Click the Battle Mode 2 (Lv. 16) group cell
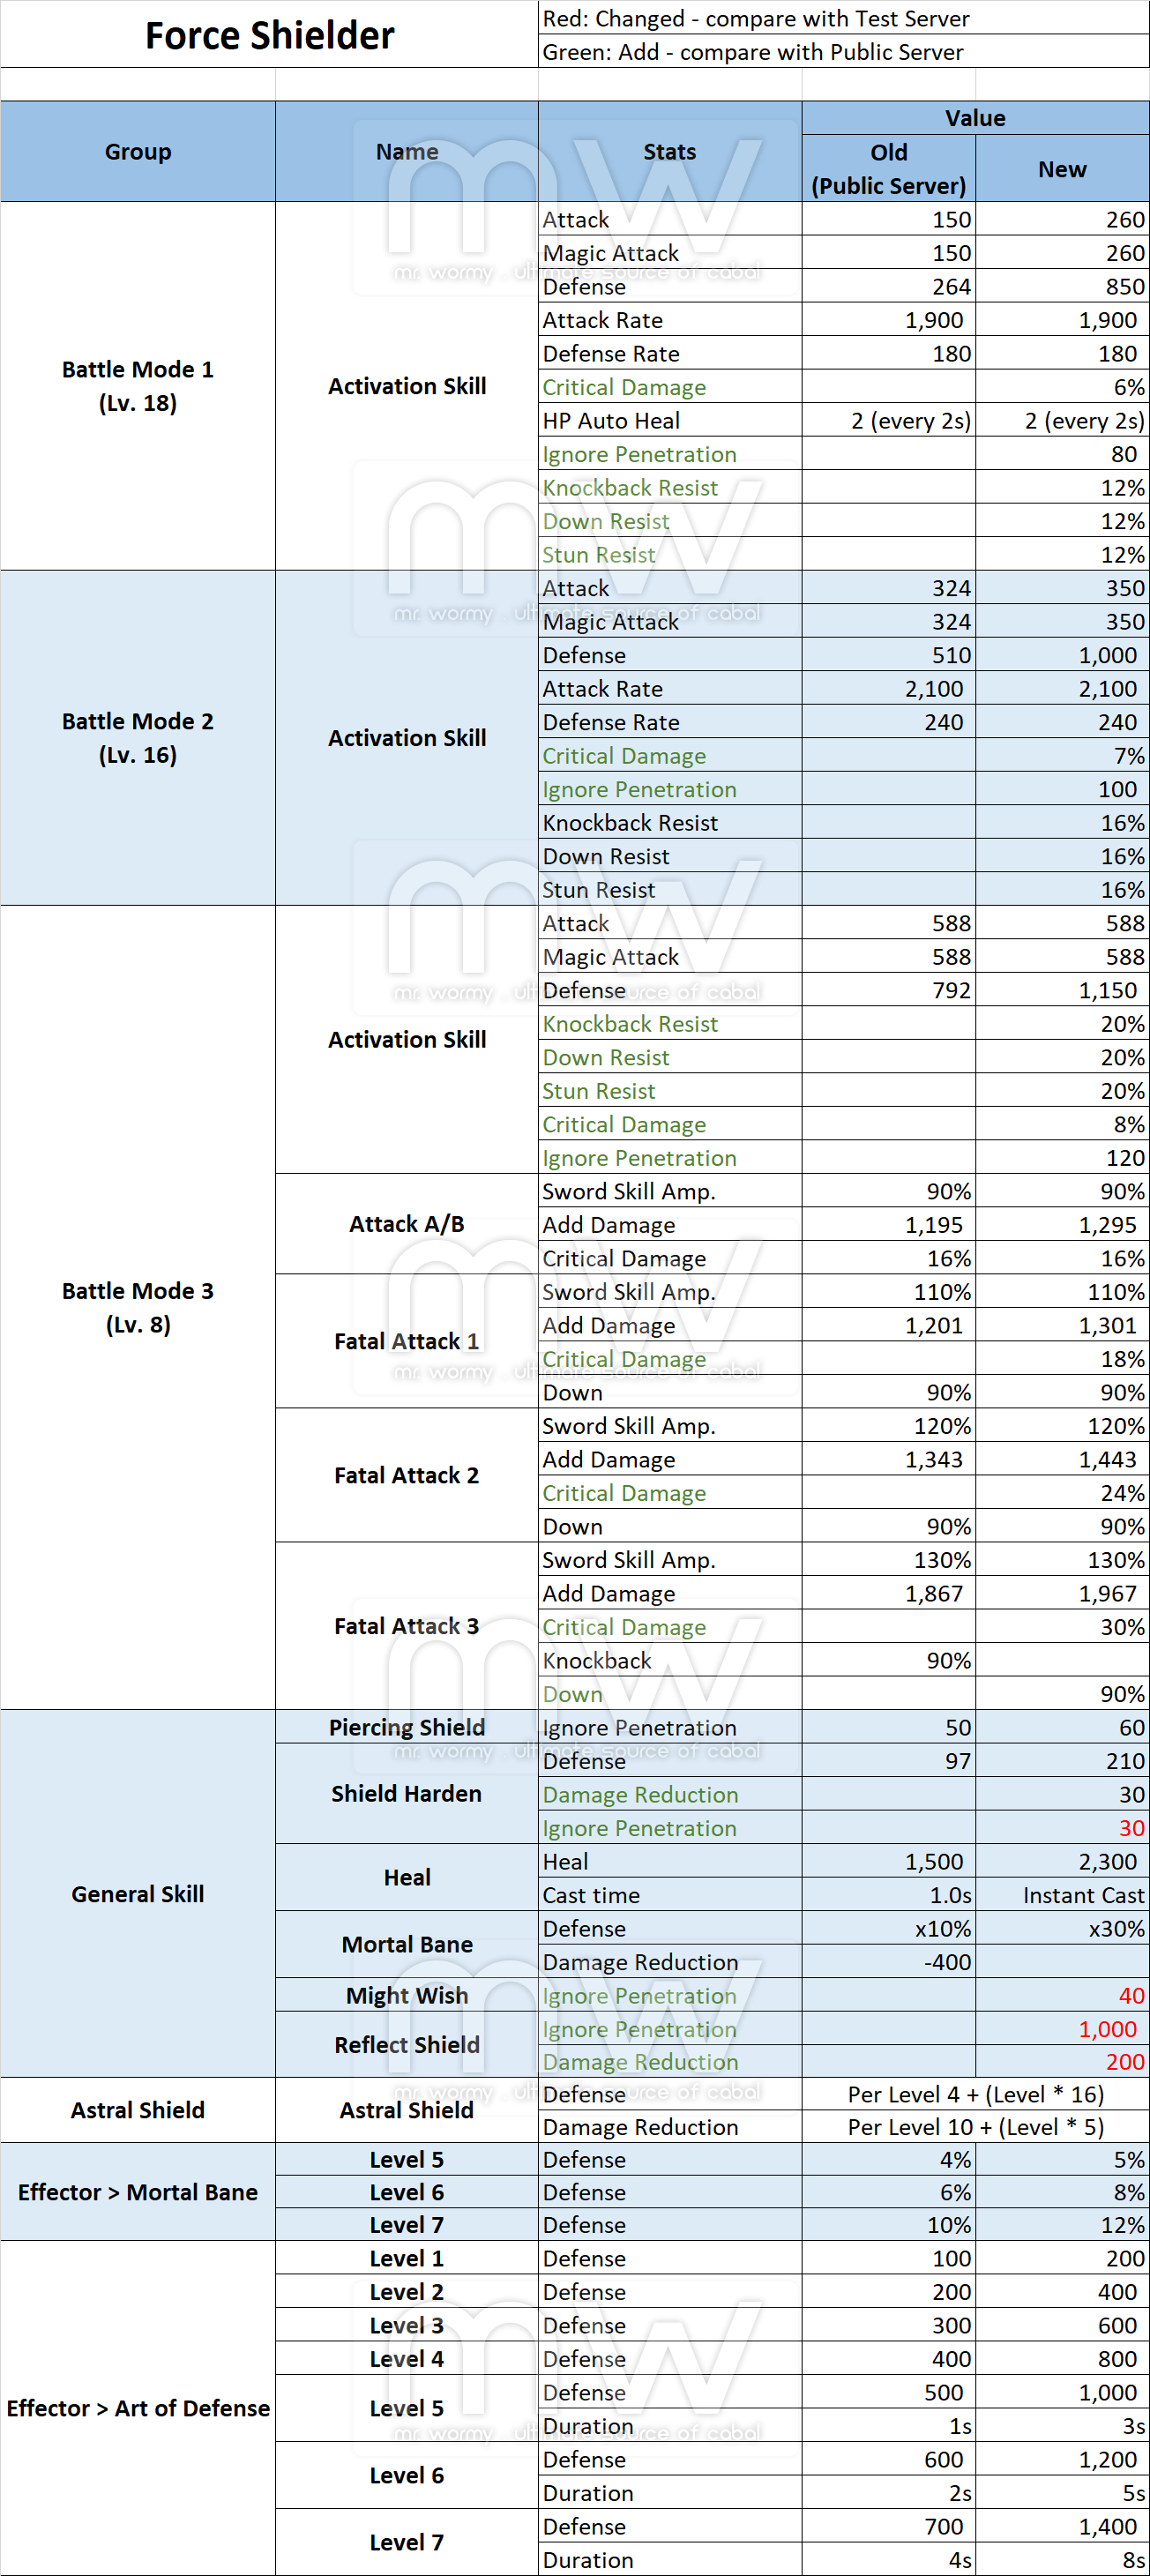1150x2576 pixels. (x=138, y=738)
